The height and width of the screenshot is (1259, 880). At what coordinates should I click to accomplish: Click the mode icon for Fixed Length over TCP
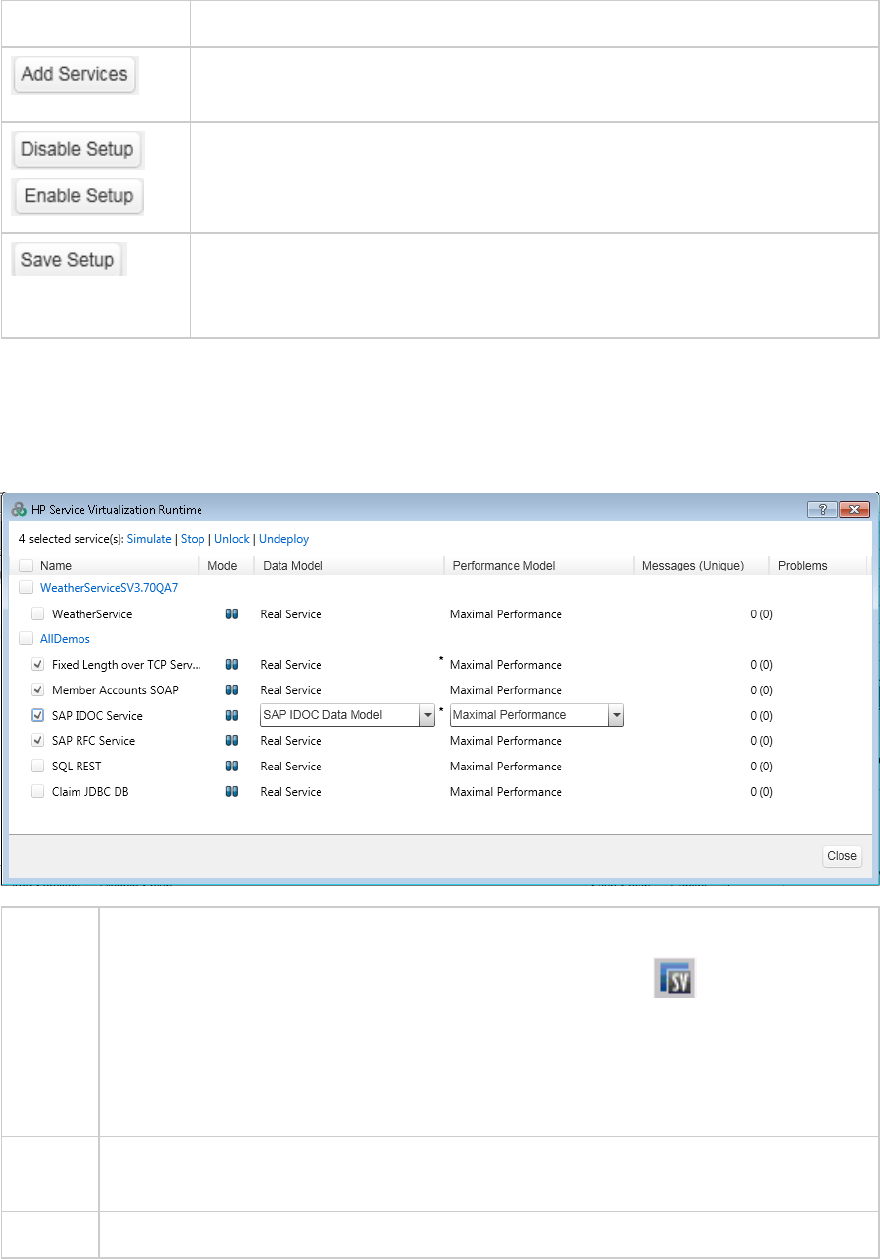pos(231,664)
